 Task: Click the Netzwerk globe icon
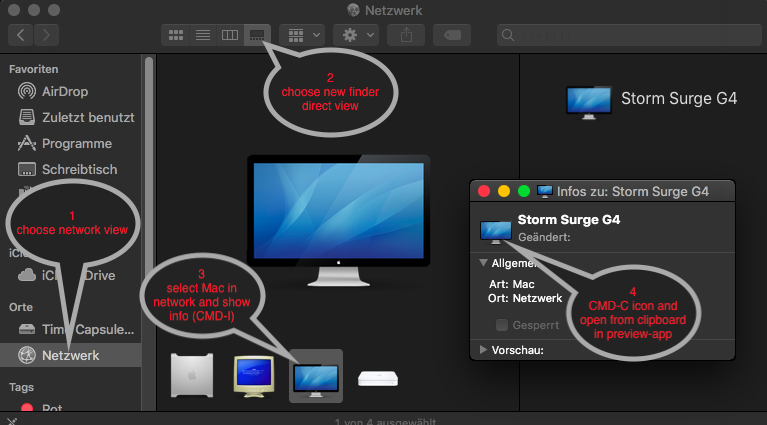pyautogui.click(x=27, y=355)
